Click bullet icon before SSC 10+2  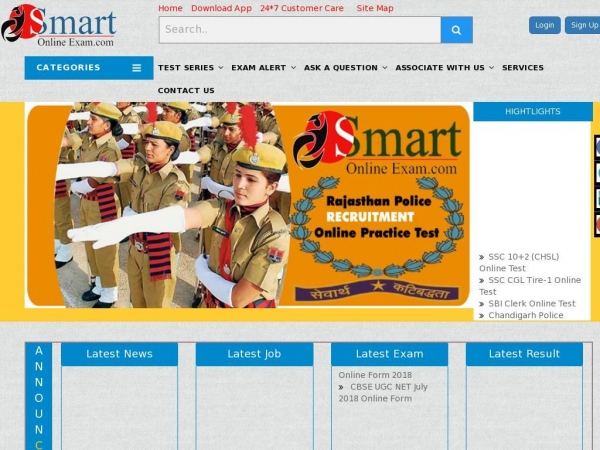pyautogui.click(x=482, y=257)
